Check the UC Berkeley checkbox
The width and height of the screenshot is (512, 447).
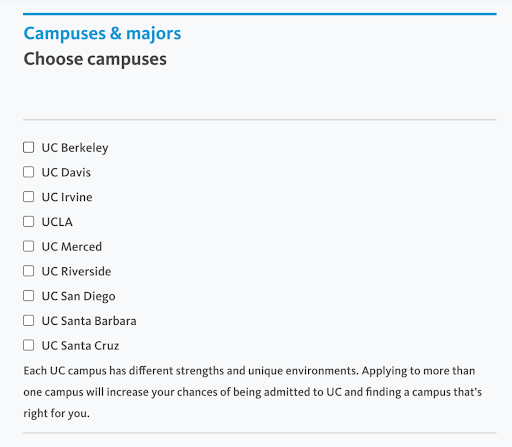click(x=29, y=147)
